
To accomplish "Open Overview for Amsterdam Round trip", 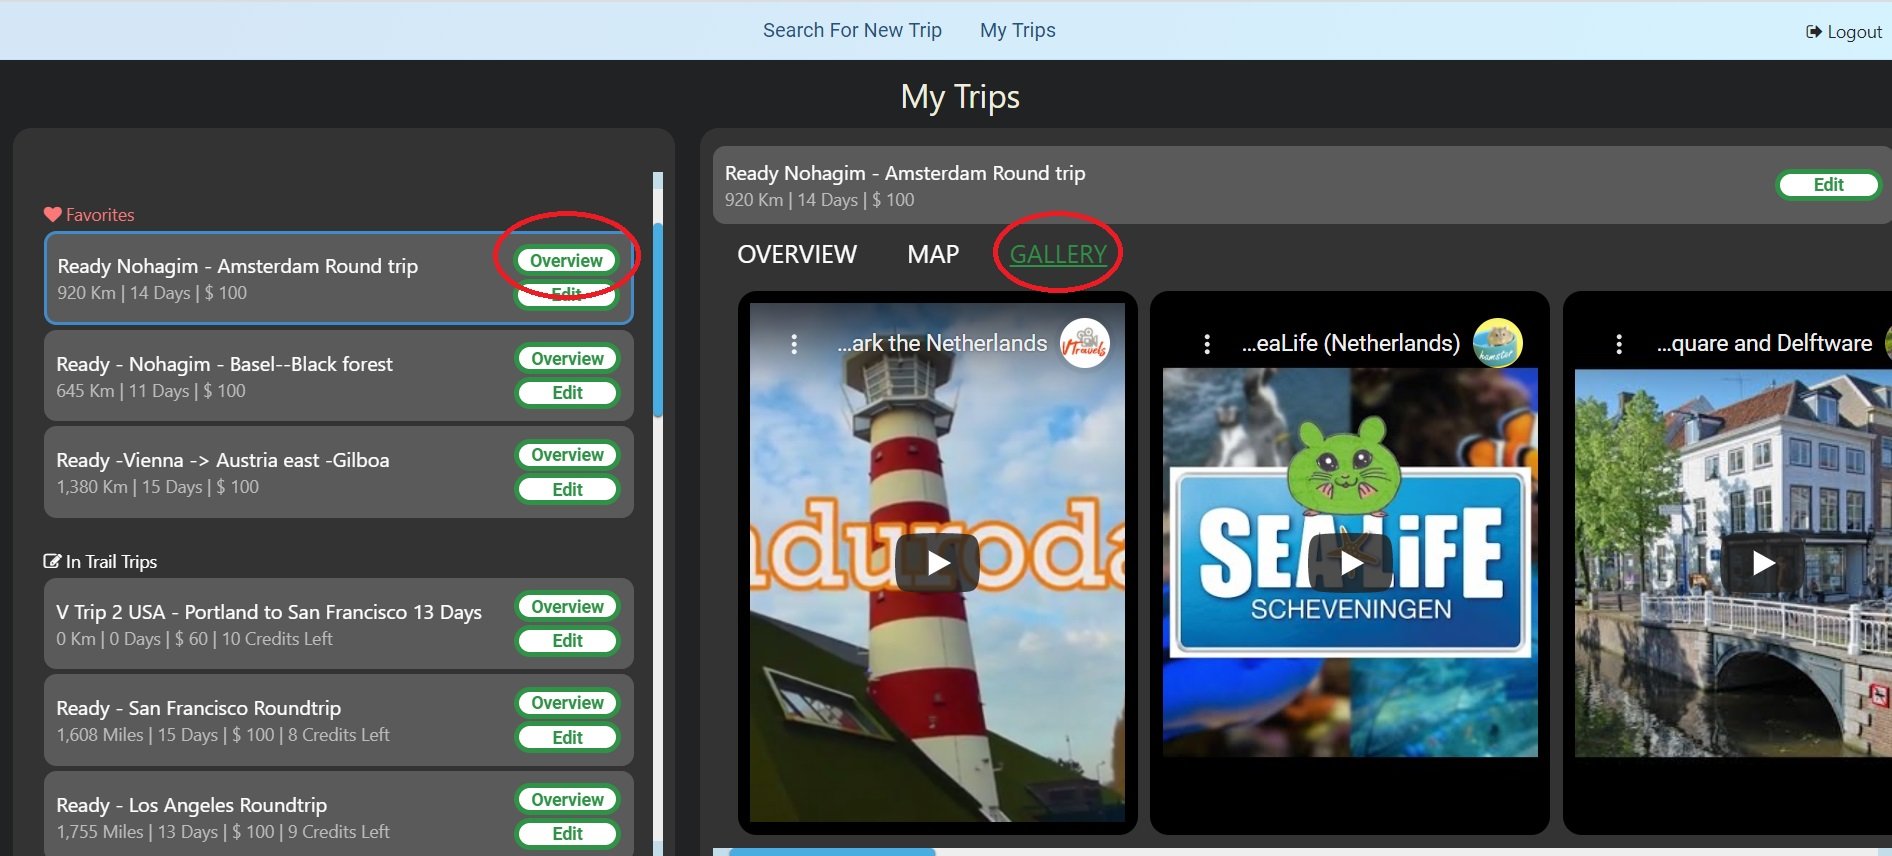I will 566,261.
